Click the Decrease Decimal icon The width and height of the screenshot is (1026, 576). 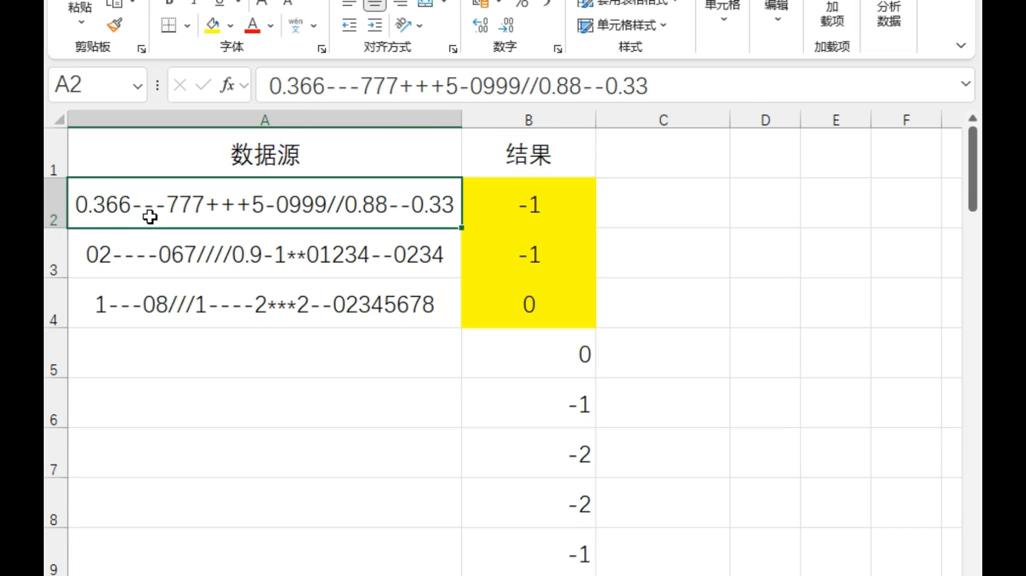[507, 25]
